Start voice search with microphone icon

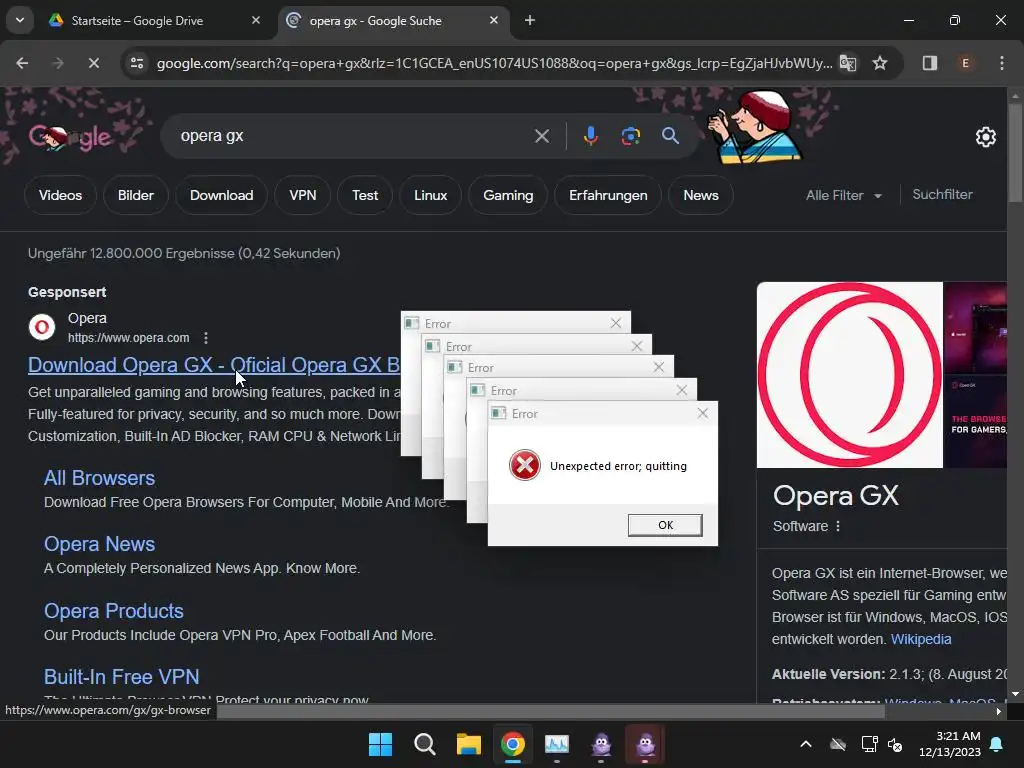[590, 136]
